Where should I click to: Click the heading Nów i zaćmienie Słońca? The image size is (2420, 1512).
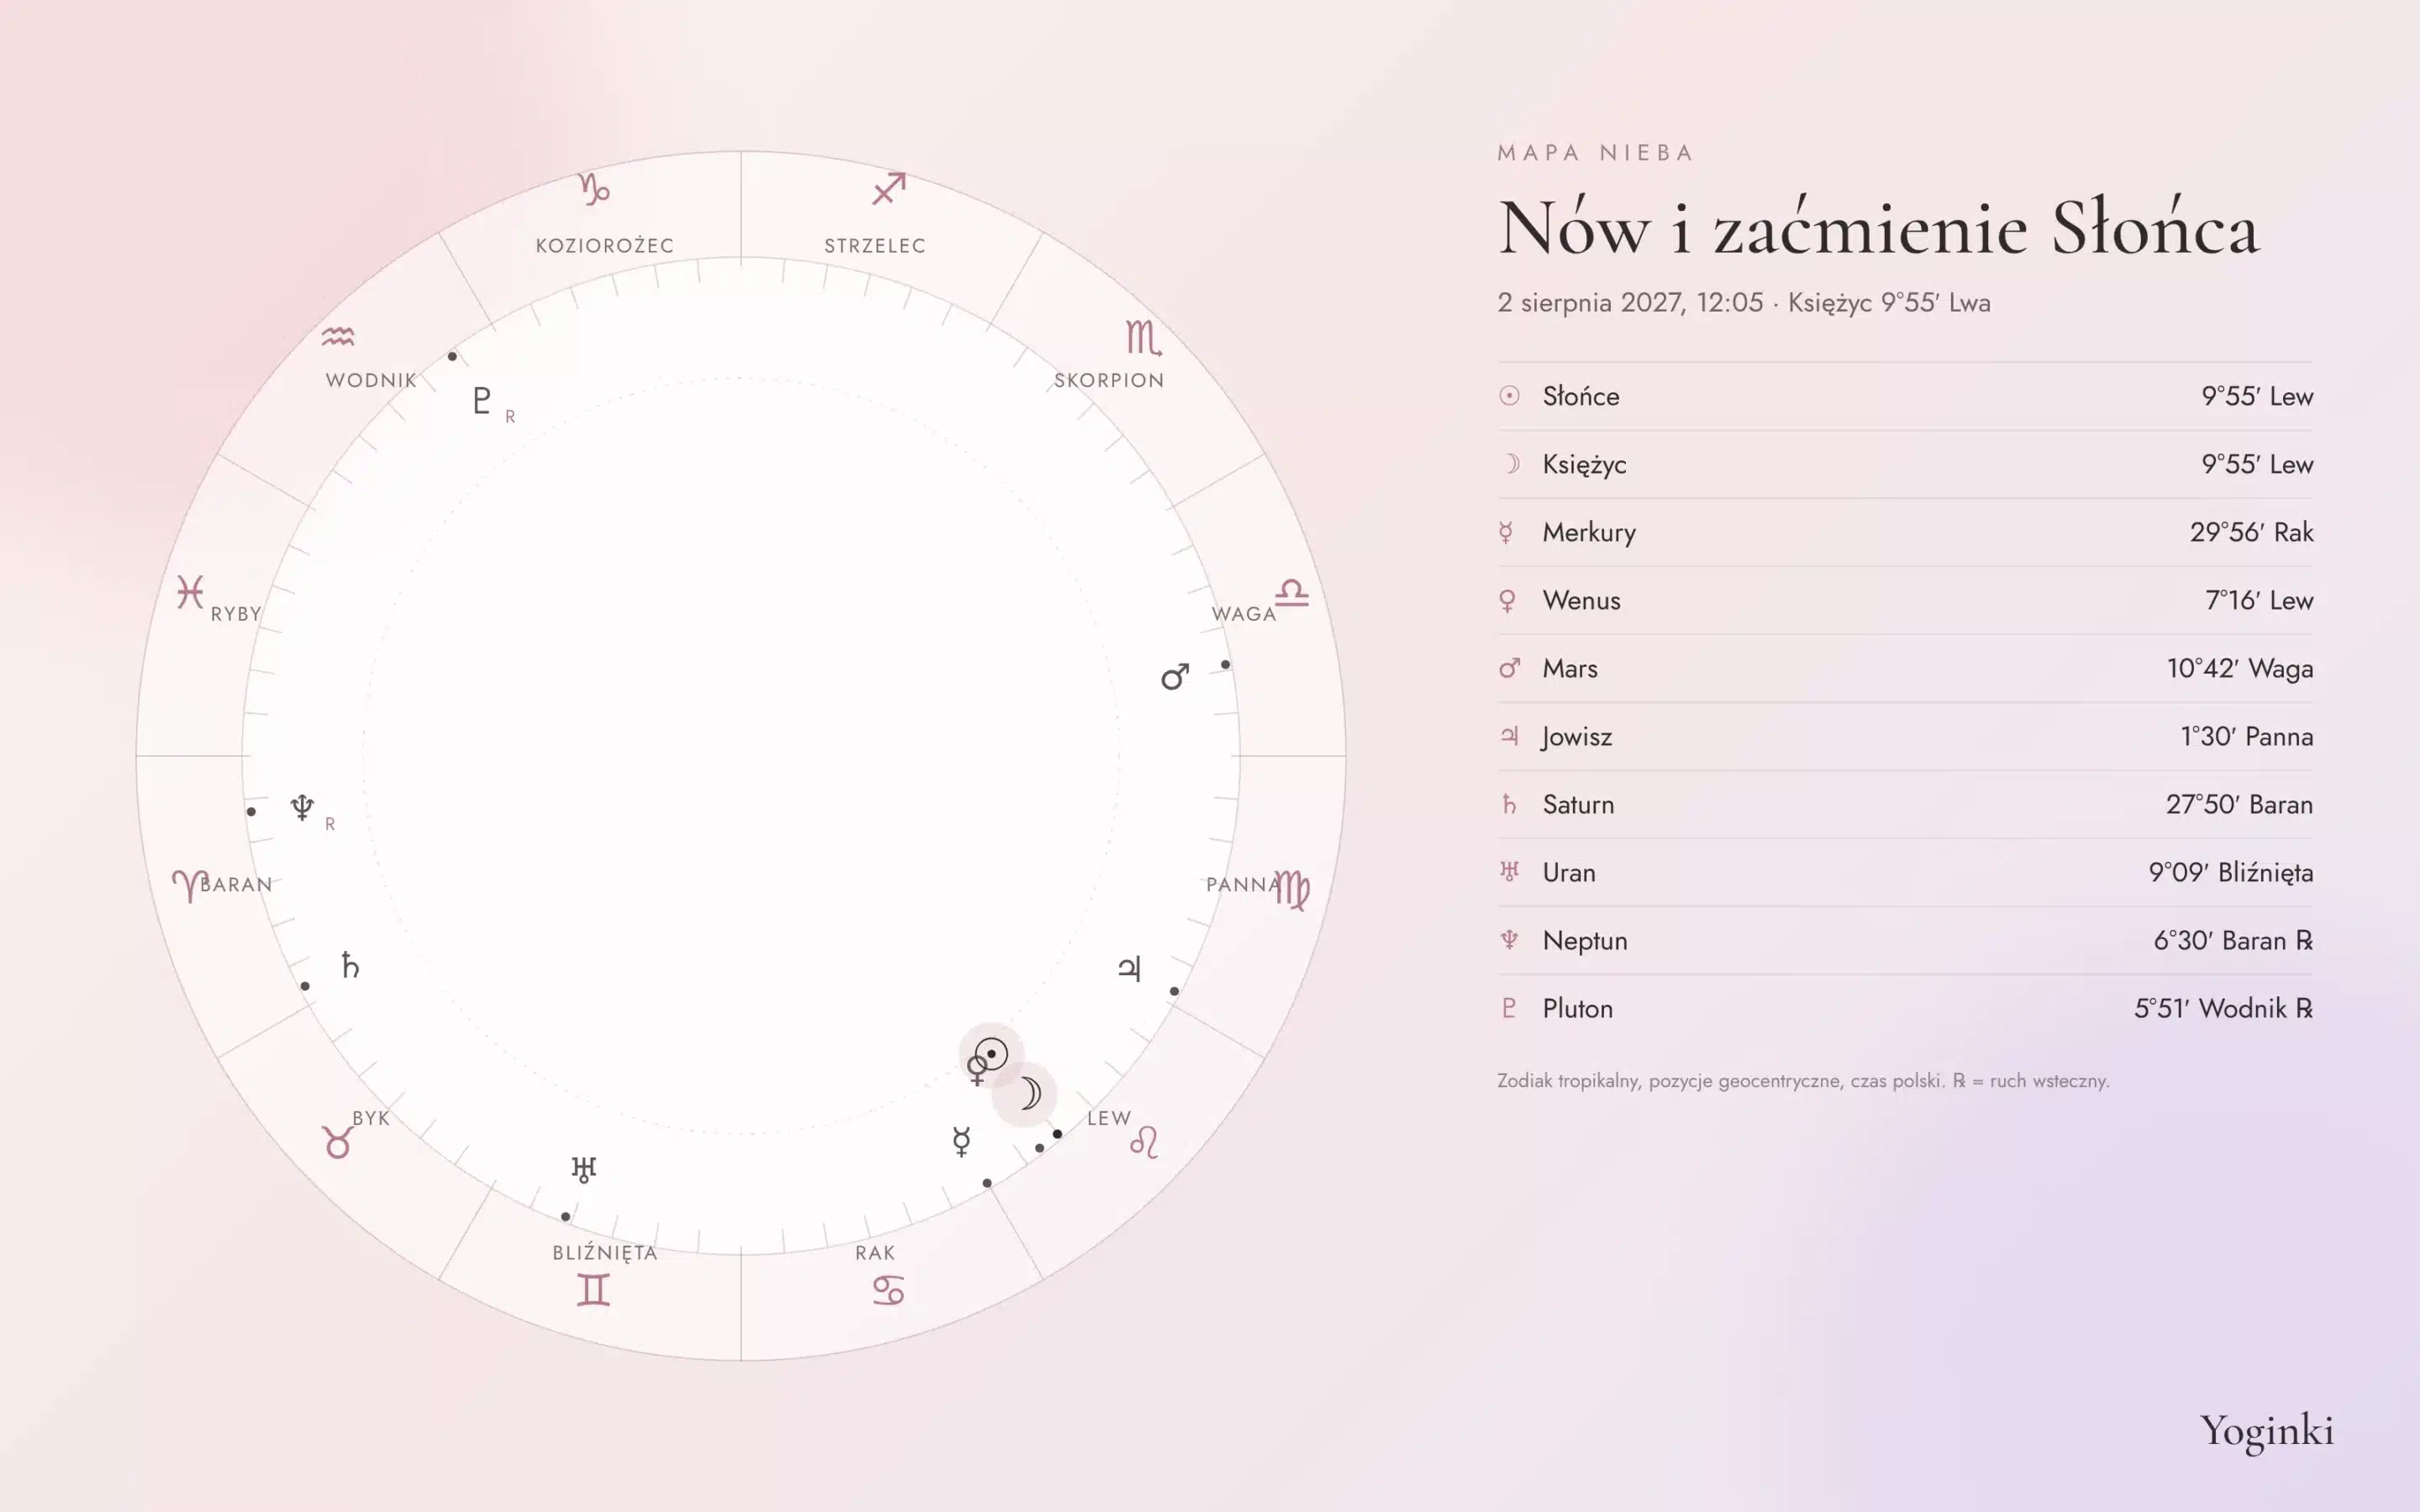tap(1878, 227)
